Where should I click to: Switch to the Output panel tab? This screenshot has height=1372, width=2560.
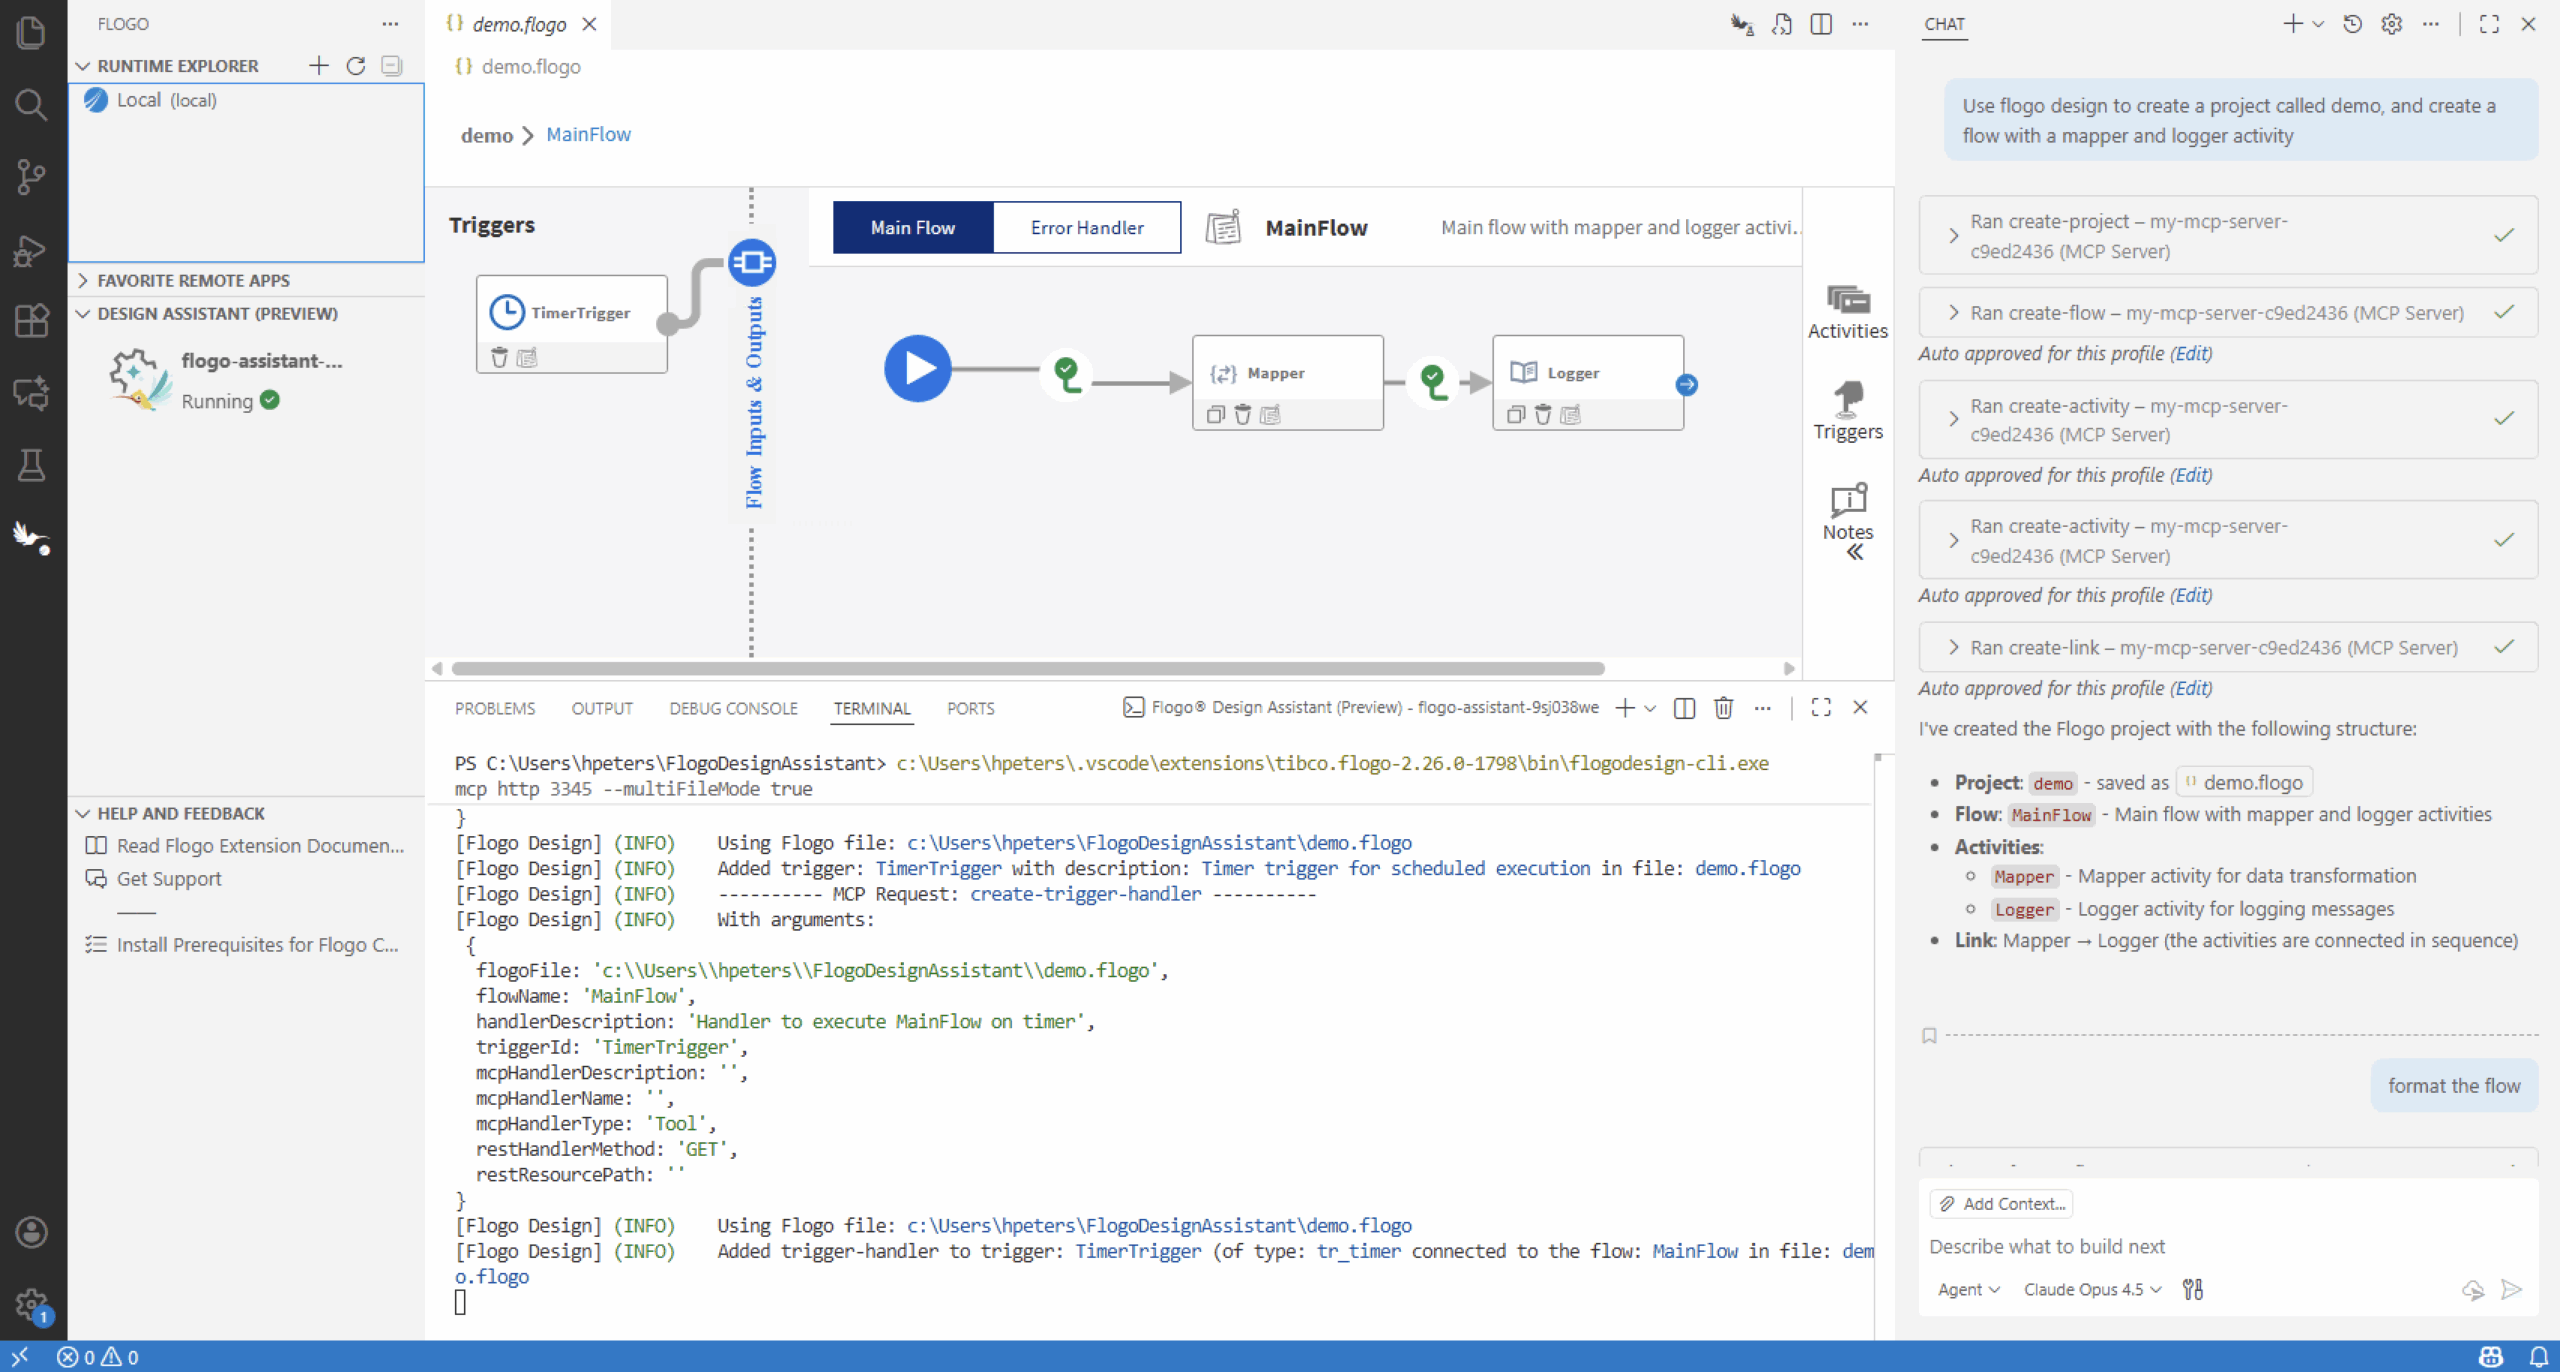coord(601,708)
